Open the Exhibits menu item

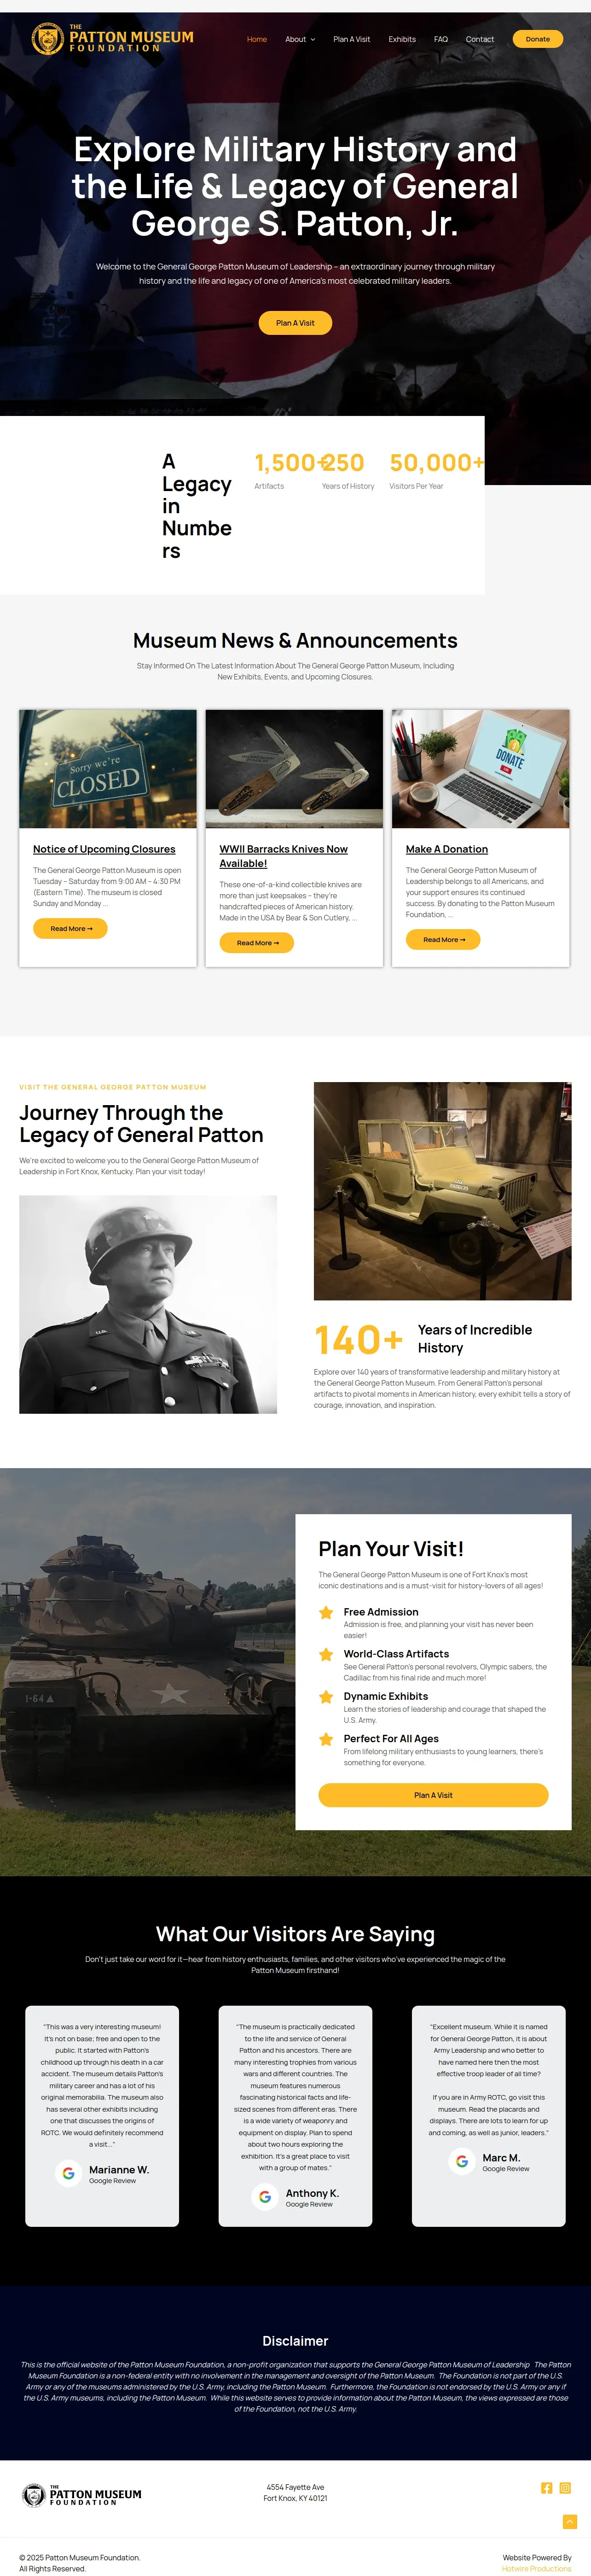(402, 39)
